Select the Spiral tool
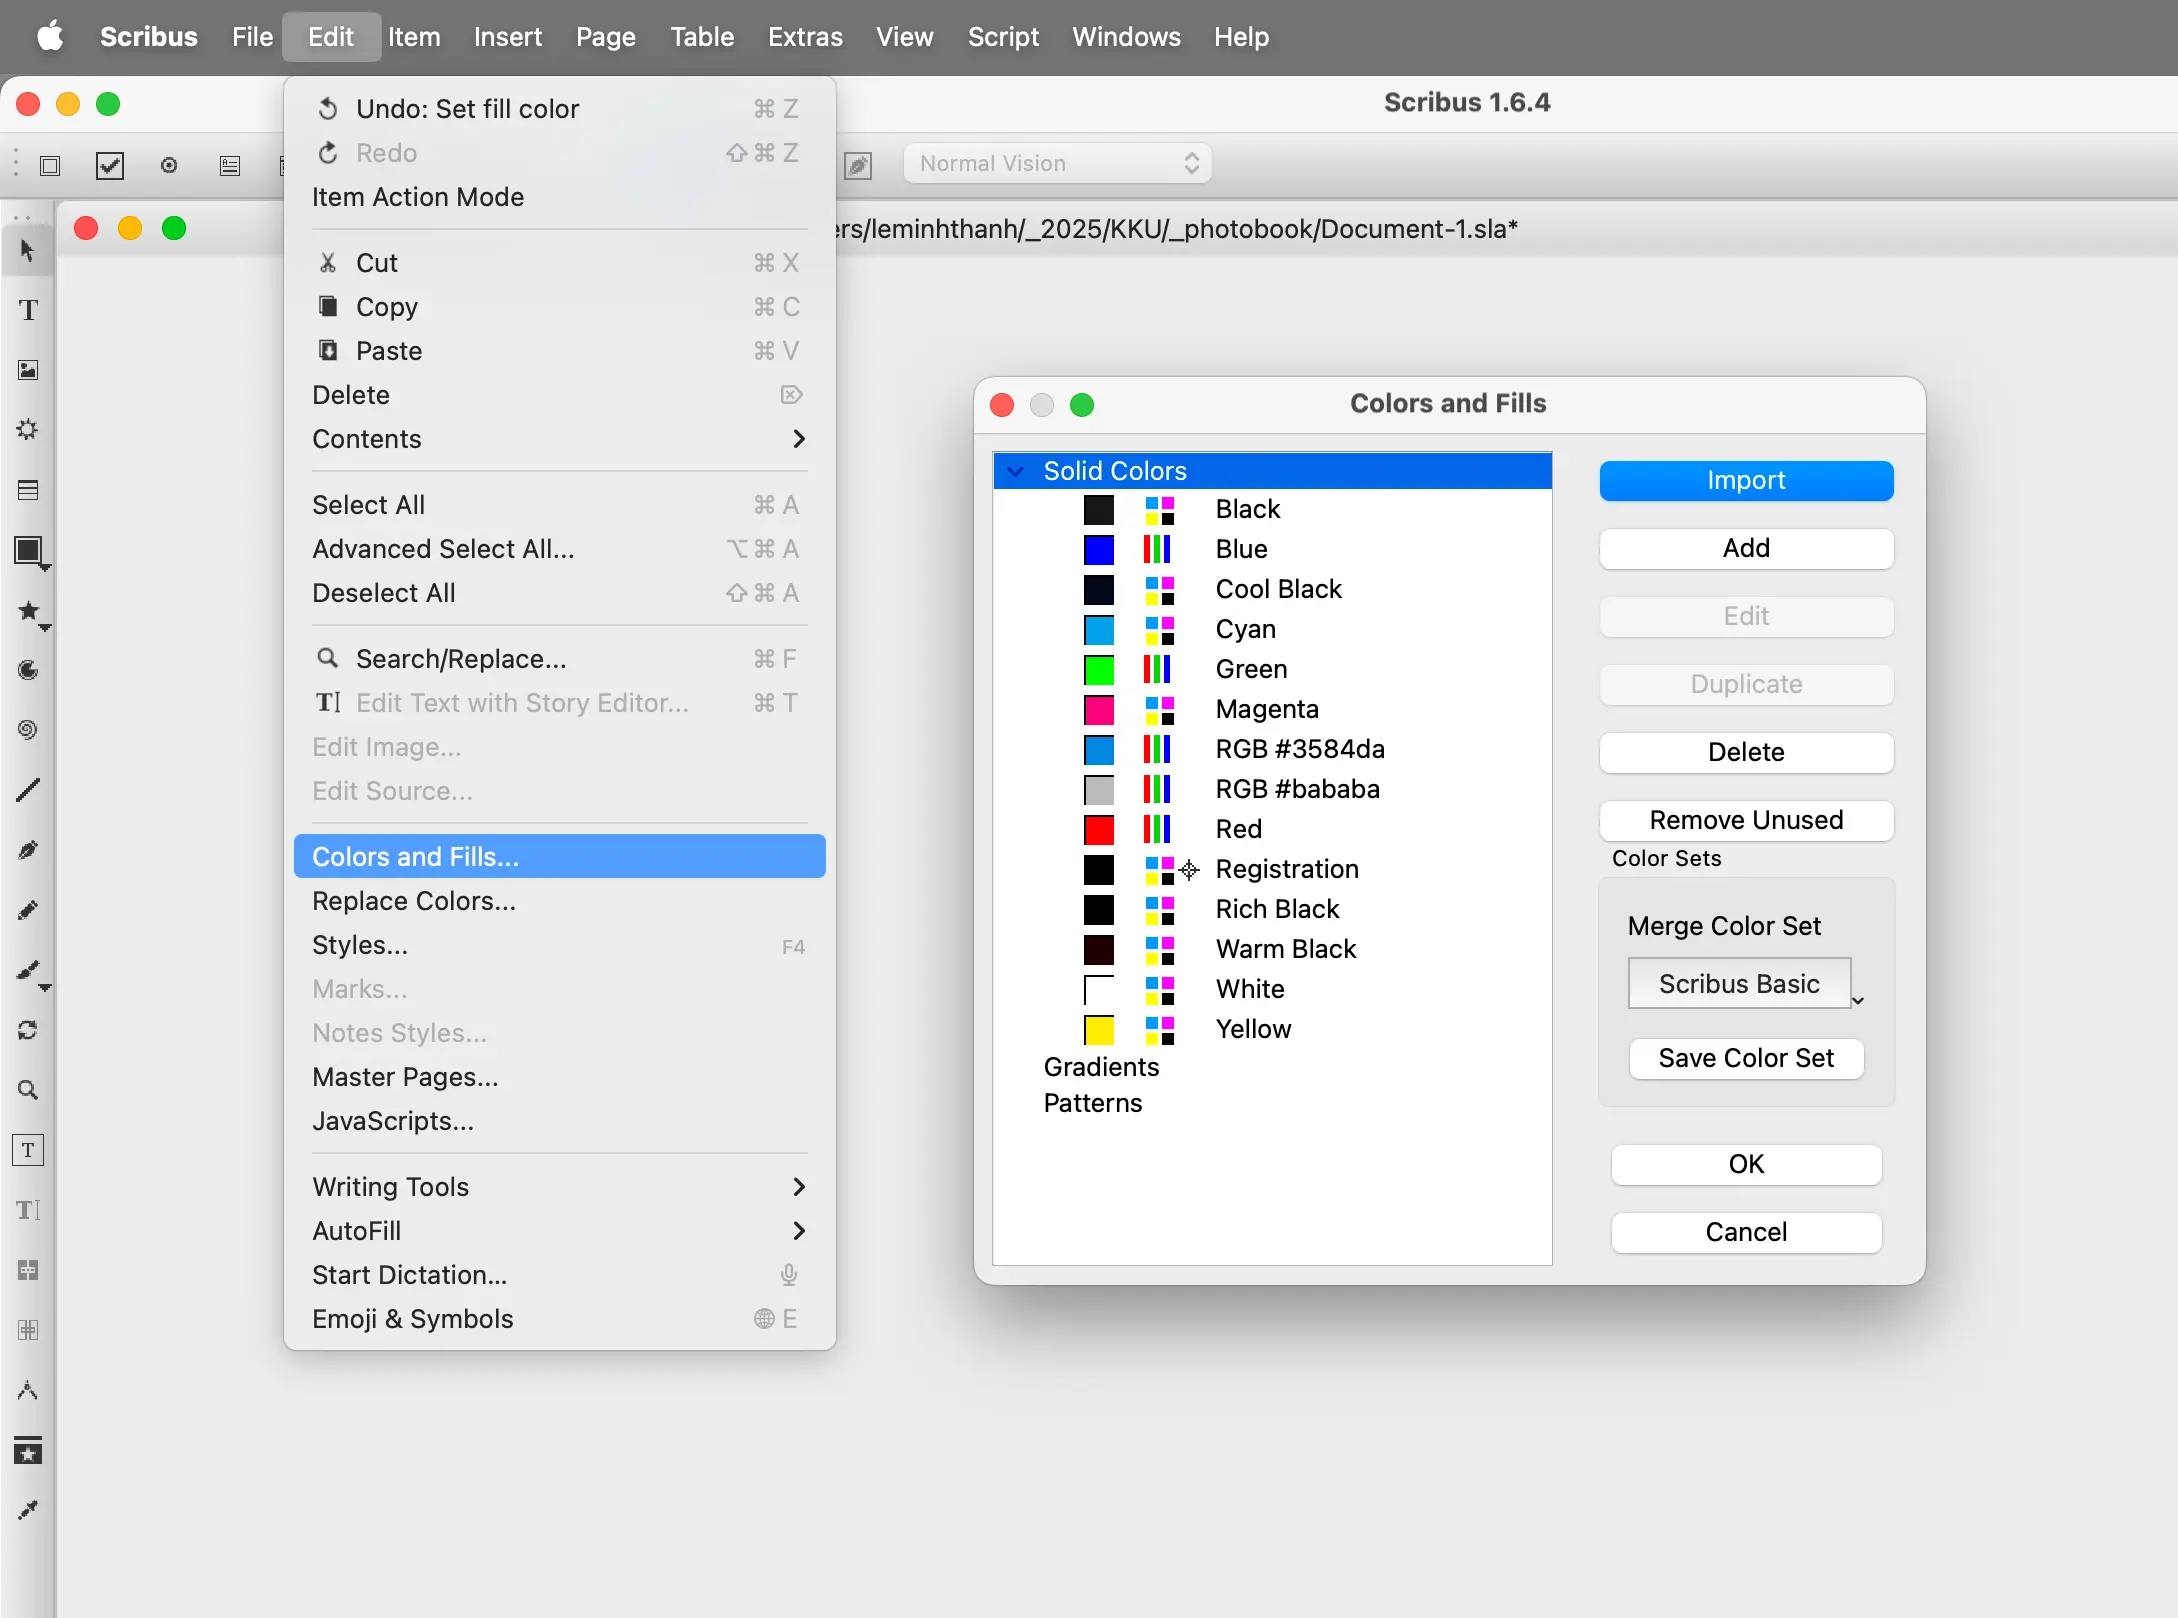 (x=28, y=730)
